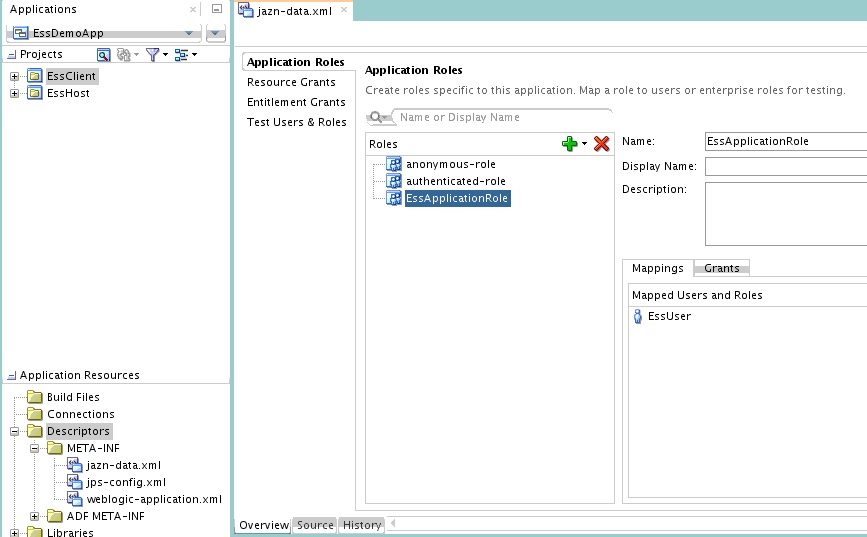Expand the ADF META-INF folder

tap(34, 517)
